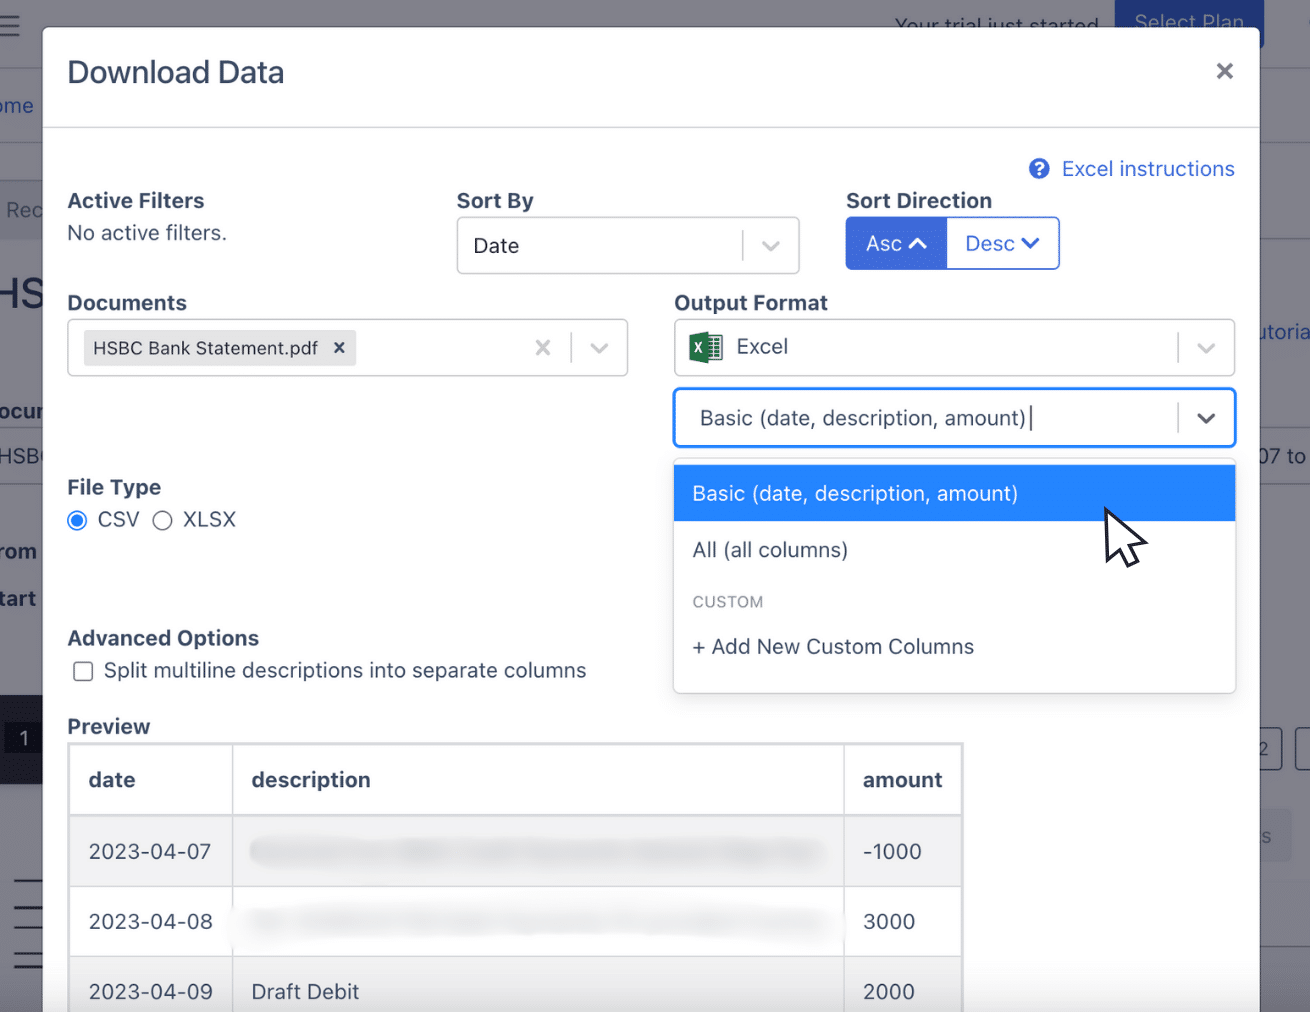The image size is (1310, 1012).
Task: Click the Excel icon in Output Format
Action: [706, 347]
